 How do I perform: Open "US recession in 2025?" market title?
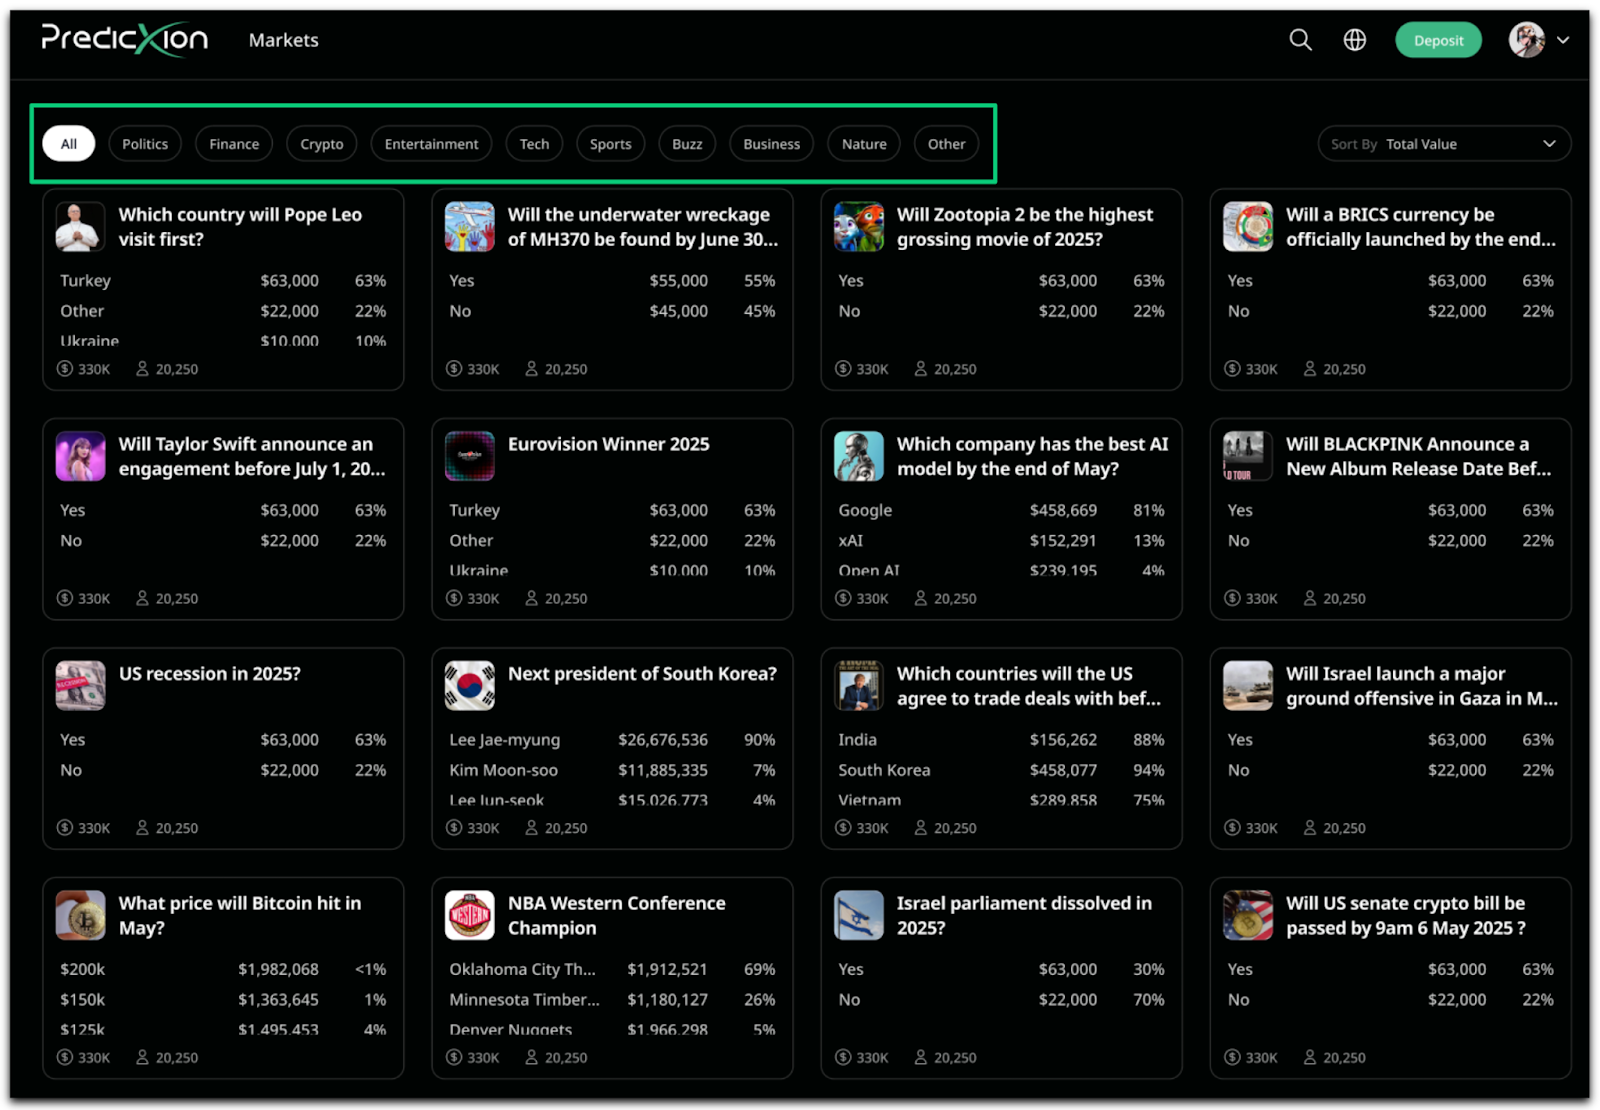click(210, 674)
